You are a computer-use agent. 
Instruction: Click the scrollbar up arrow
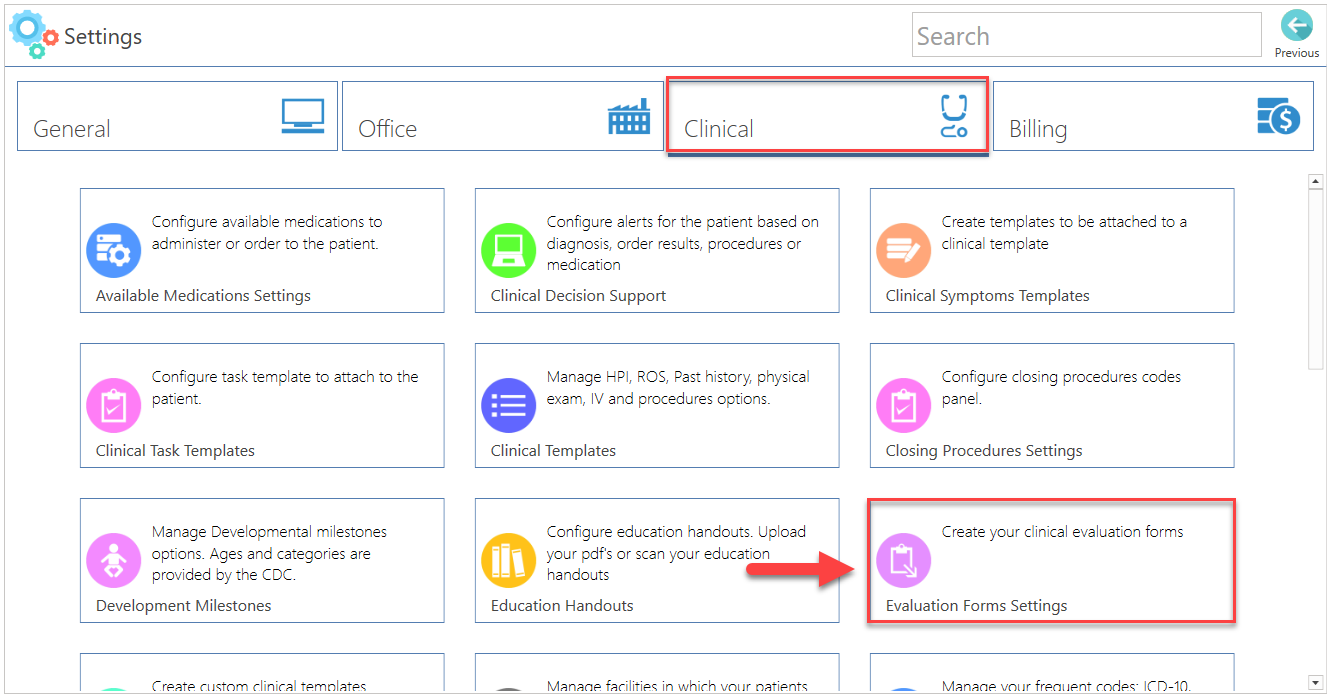tap(1317, 181)
